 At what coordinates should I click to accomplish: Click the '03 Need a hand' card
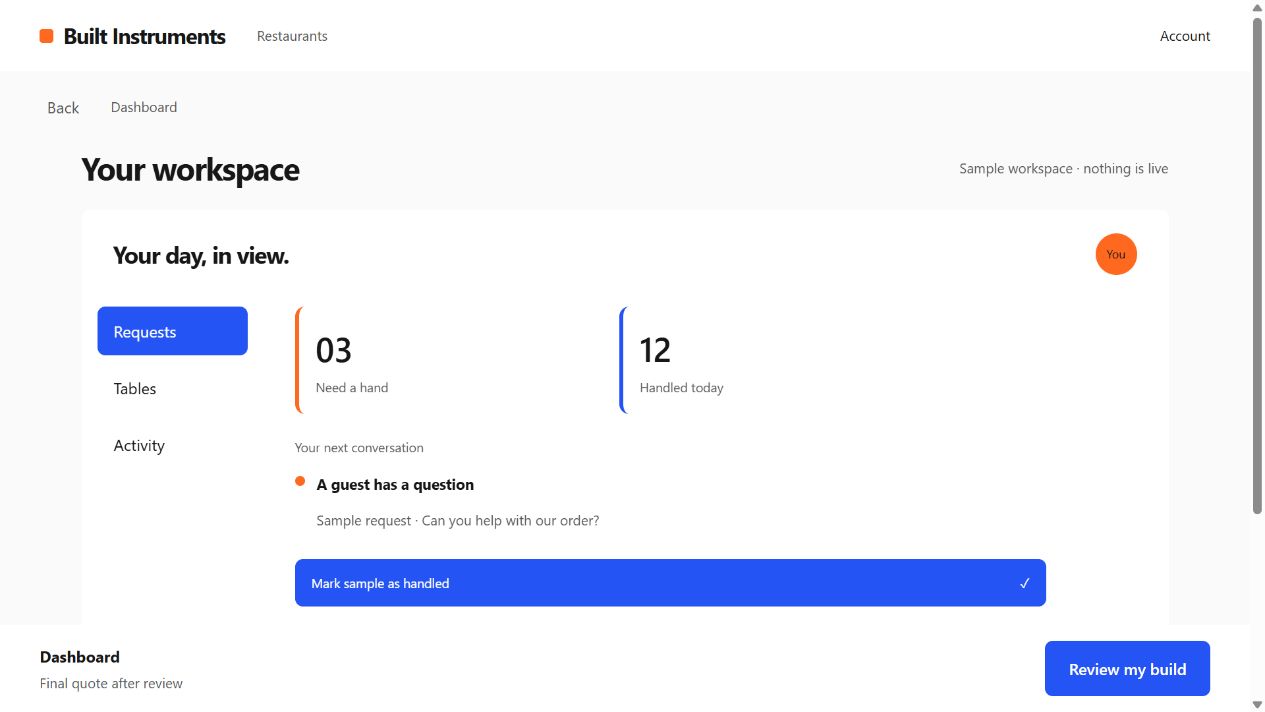[449, 360]
